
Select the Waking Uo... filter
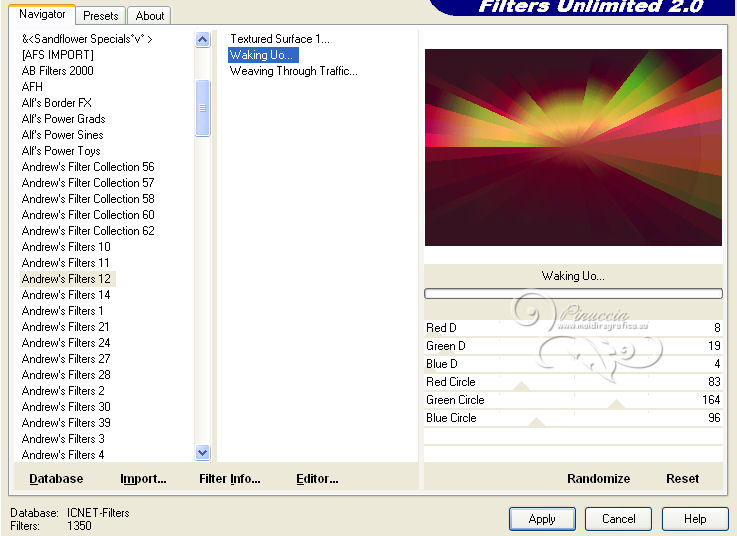(x=263, y=55)
